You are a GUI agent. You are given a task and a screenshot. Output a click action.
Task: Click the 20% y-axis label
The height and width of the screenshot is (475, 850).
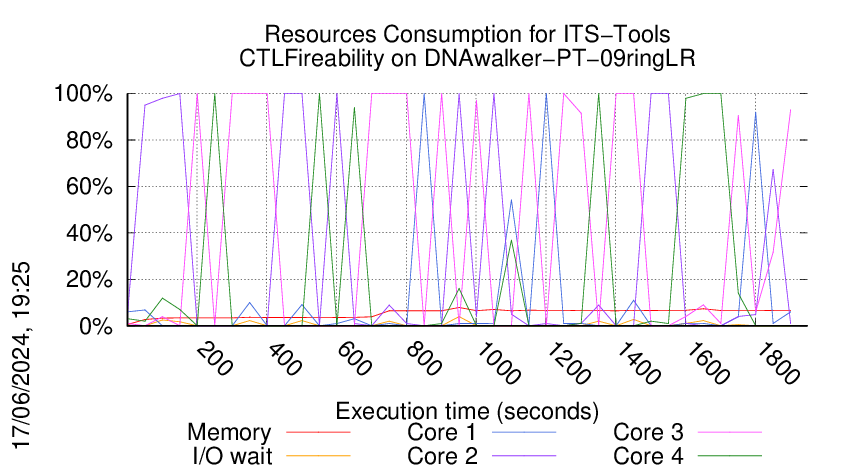coord(89,280)
